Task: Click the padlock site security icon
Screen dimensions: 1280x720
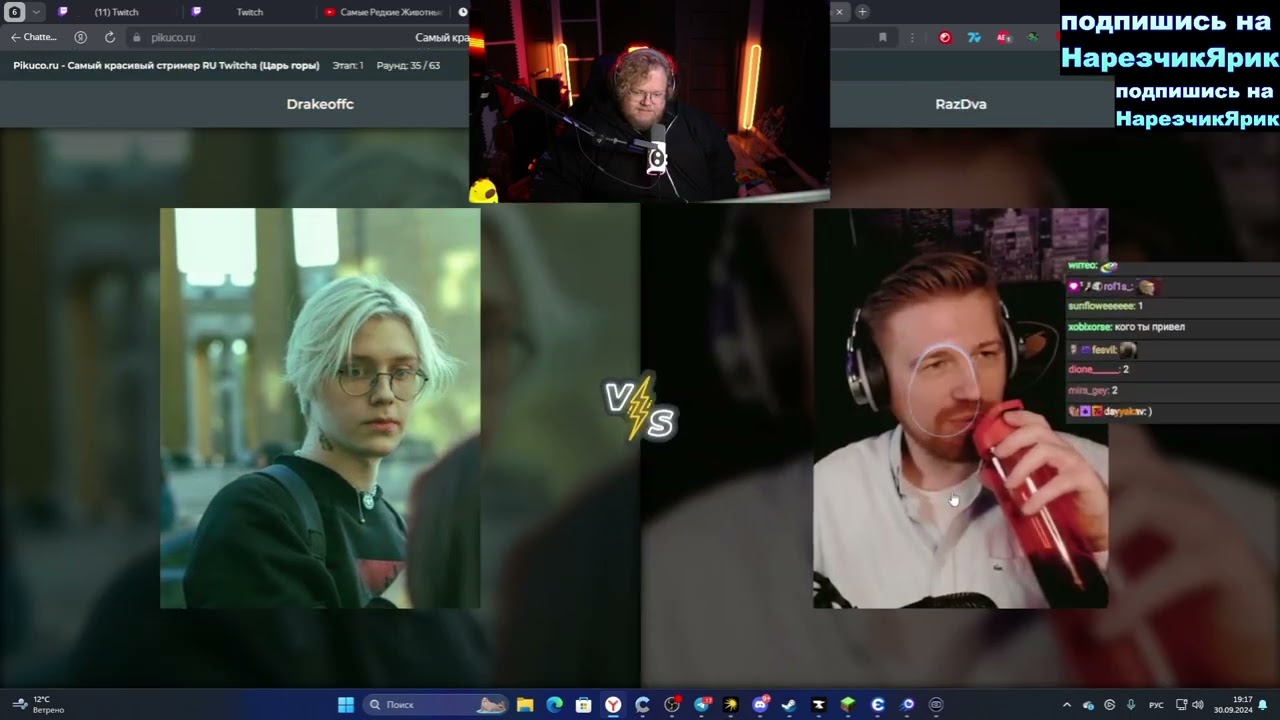Action: click(137, 38)
